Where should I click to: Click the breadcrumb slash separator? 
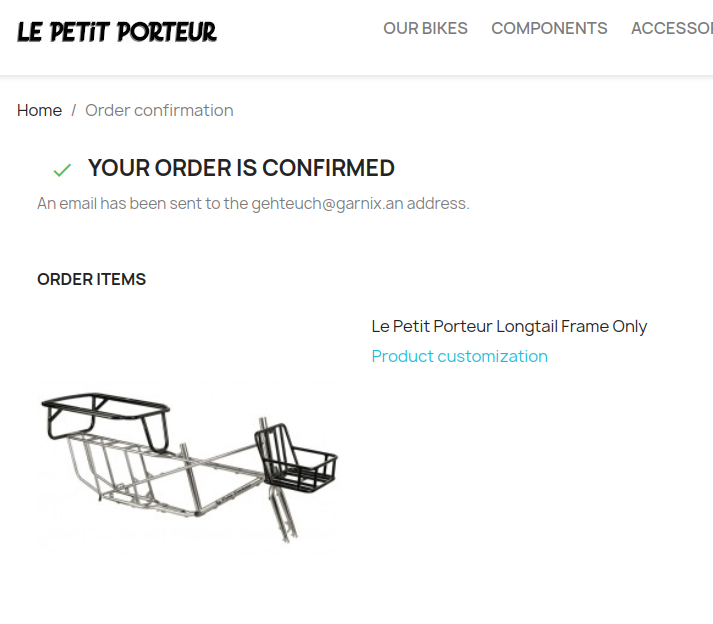[x=73, y=110]
